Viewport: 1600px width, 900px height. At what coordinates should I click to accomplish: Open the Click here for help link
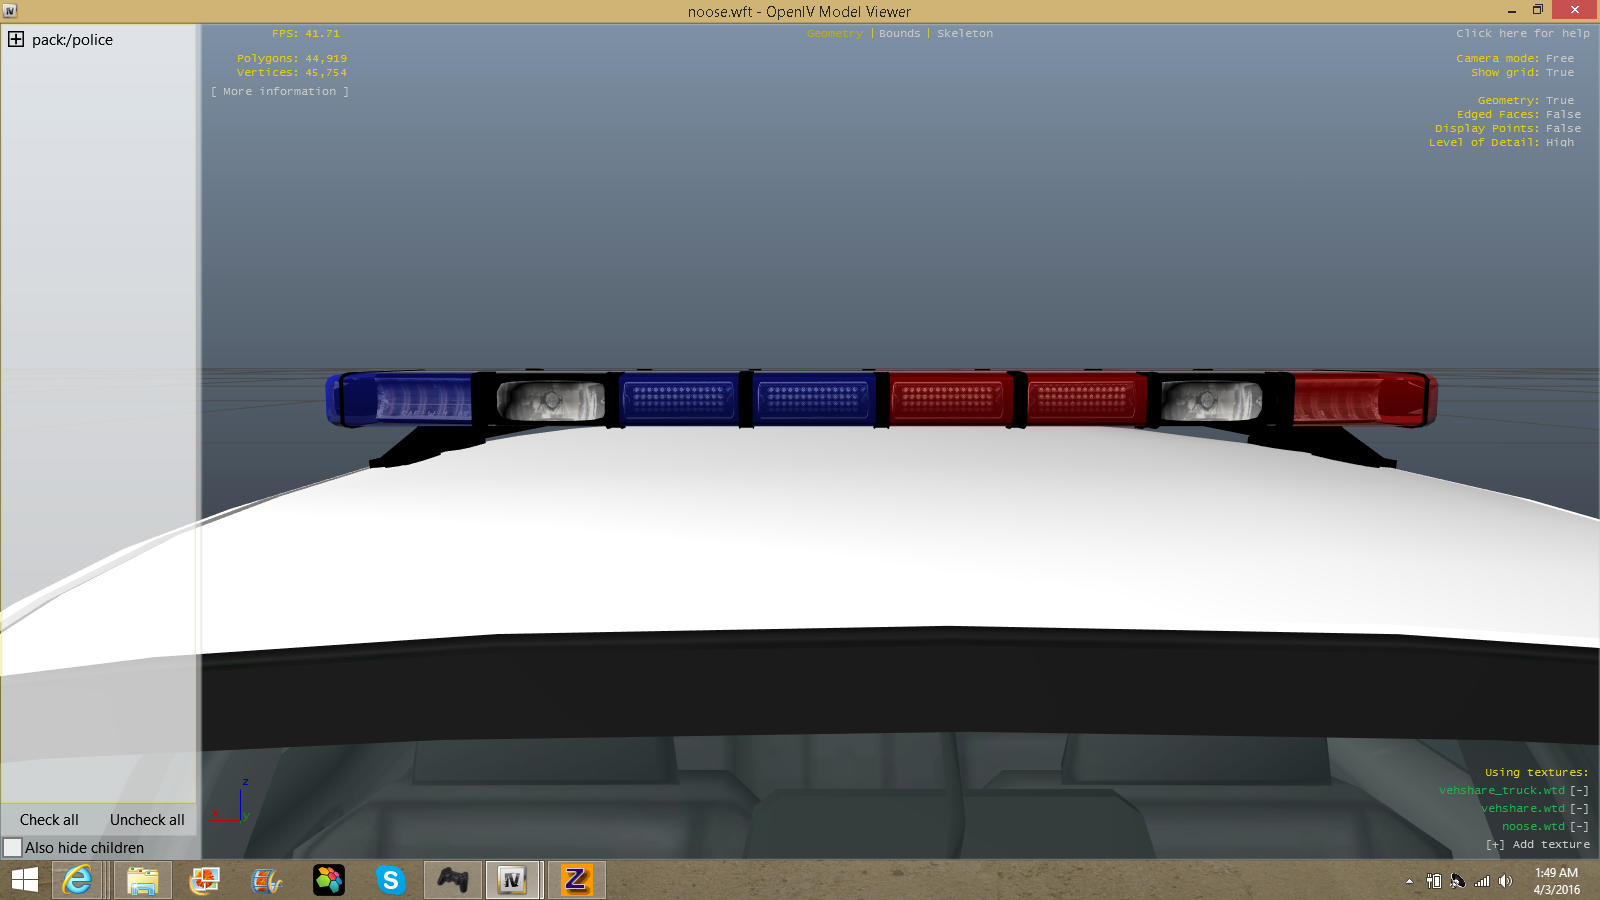[x=1522, y=34]
